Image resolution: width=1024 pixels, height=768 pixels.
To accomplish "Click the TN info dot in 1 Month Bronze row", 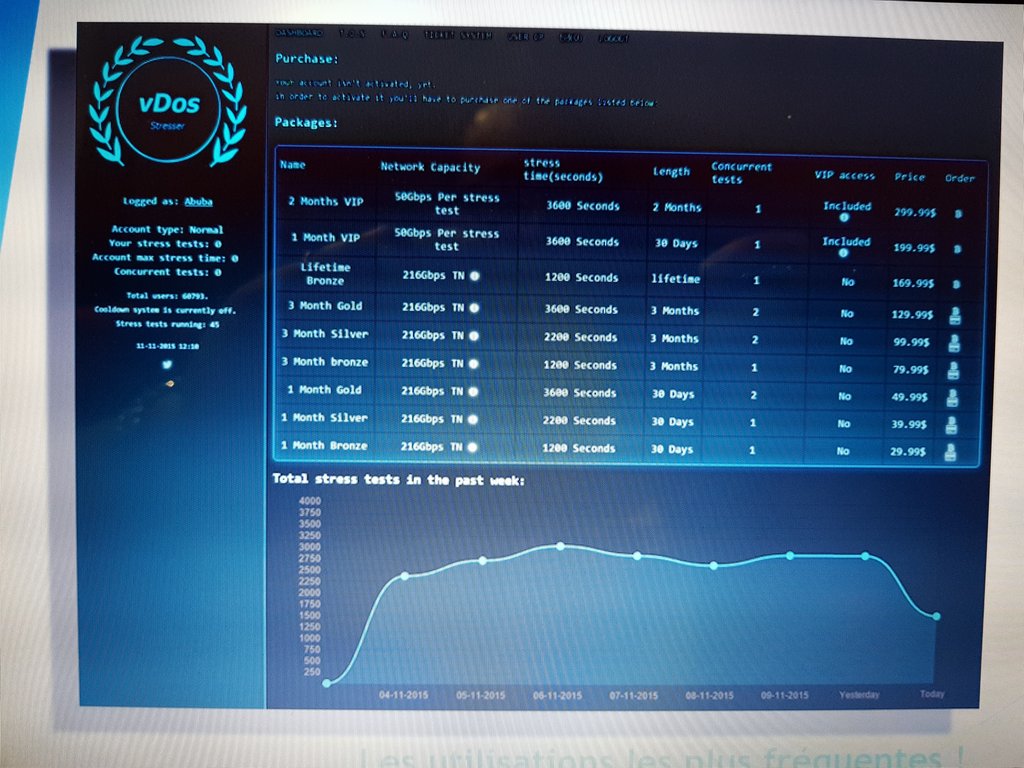I will (x=472, y=447).
